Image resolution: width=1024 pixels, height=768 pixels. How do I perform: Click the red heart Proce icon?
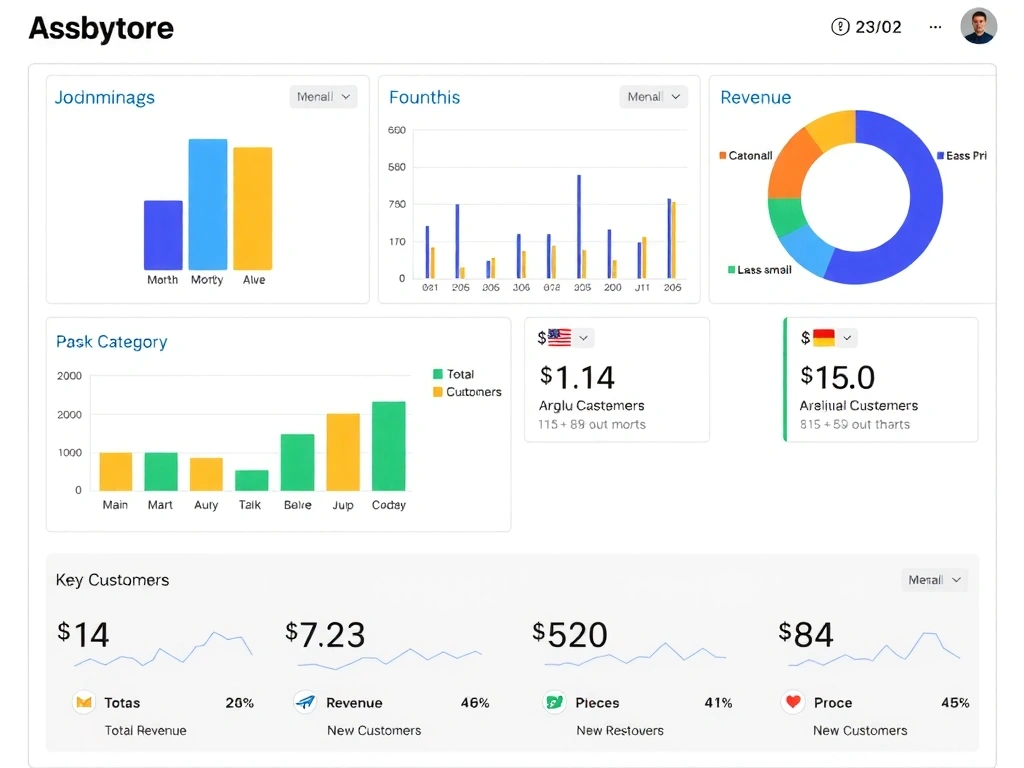[793, 703]
